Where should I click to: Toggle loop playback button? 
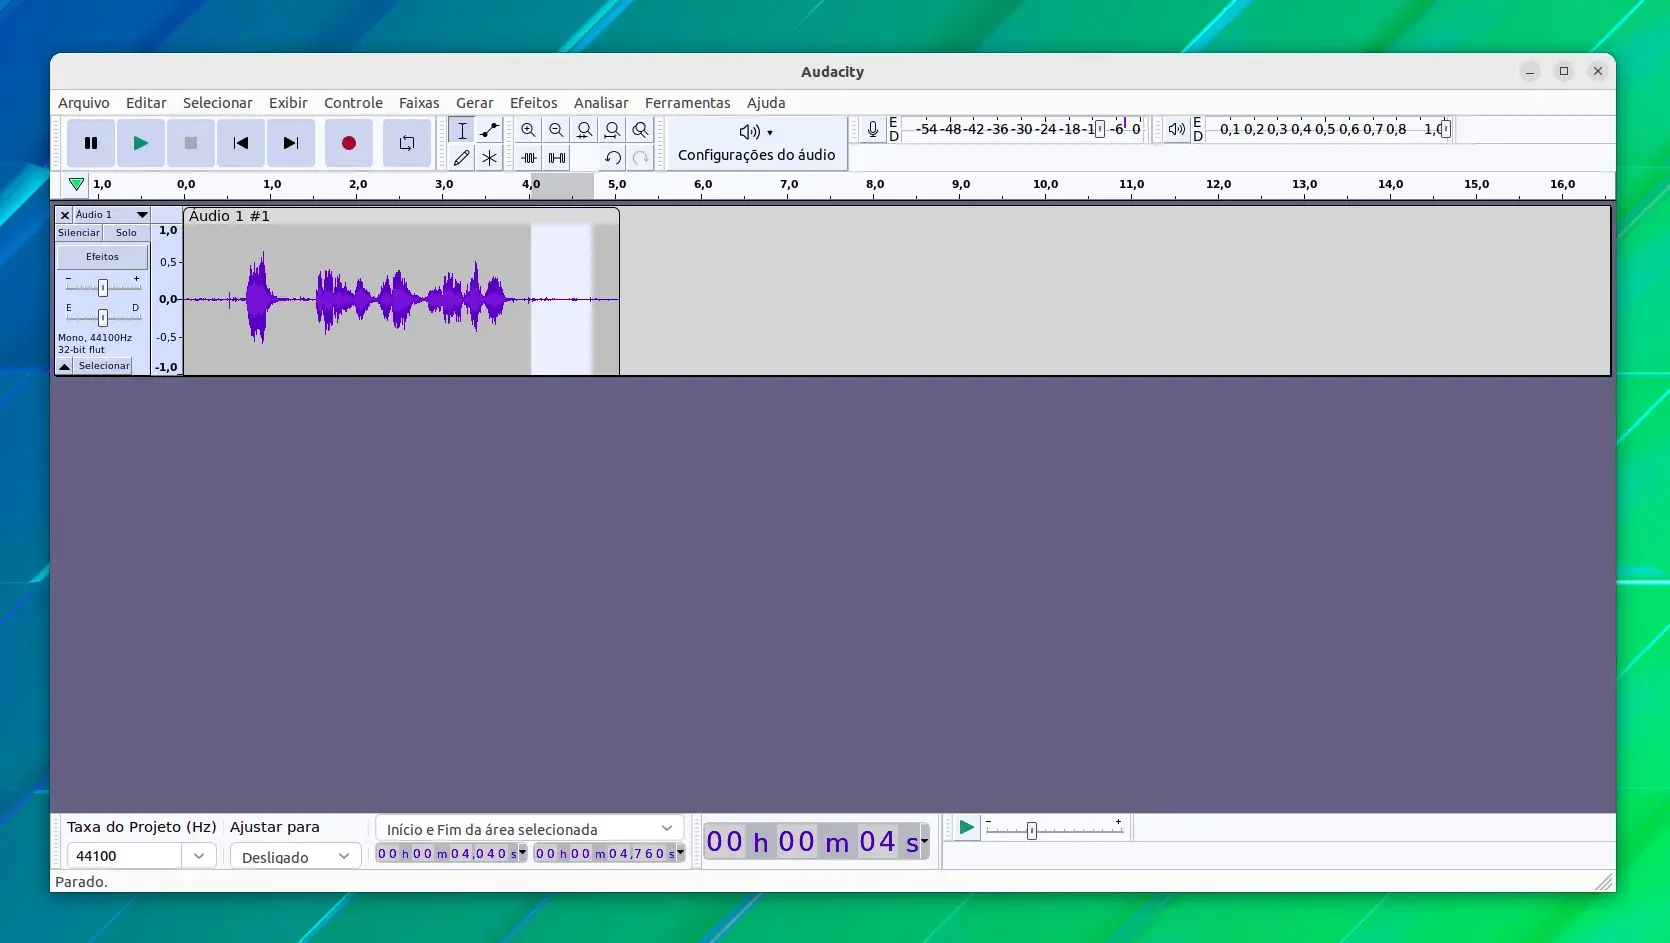click(x=407, y=143)
